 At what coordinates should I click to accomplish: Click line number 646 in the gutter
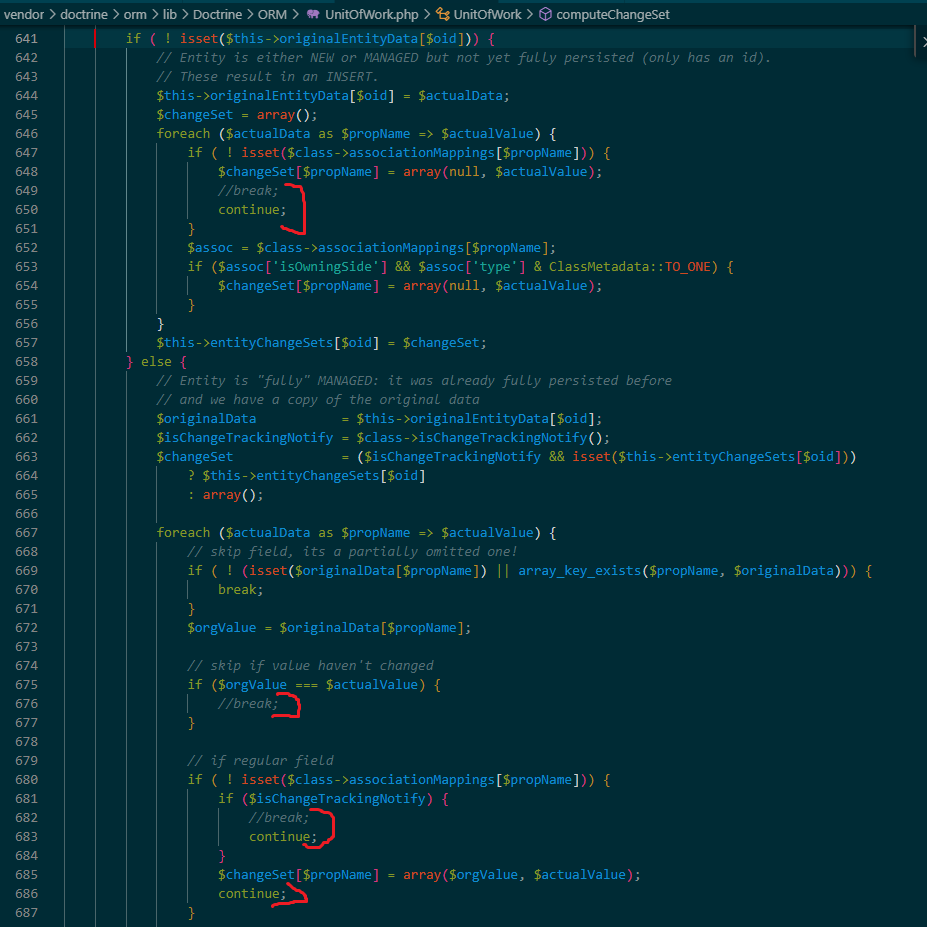click(x=27, y=134)
